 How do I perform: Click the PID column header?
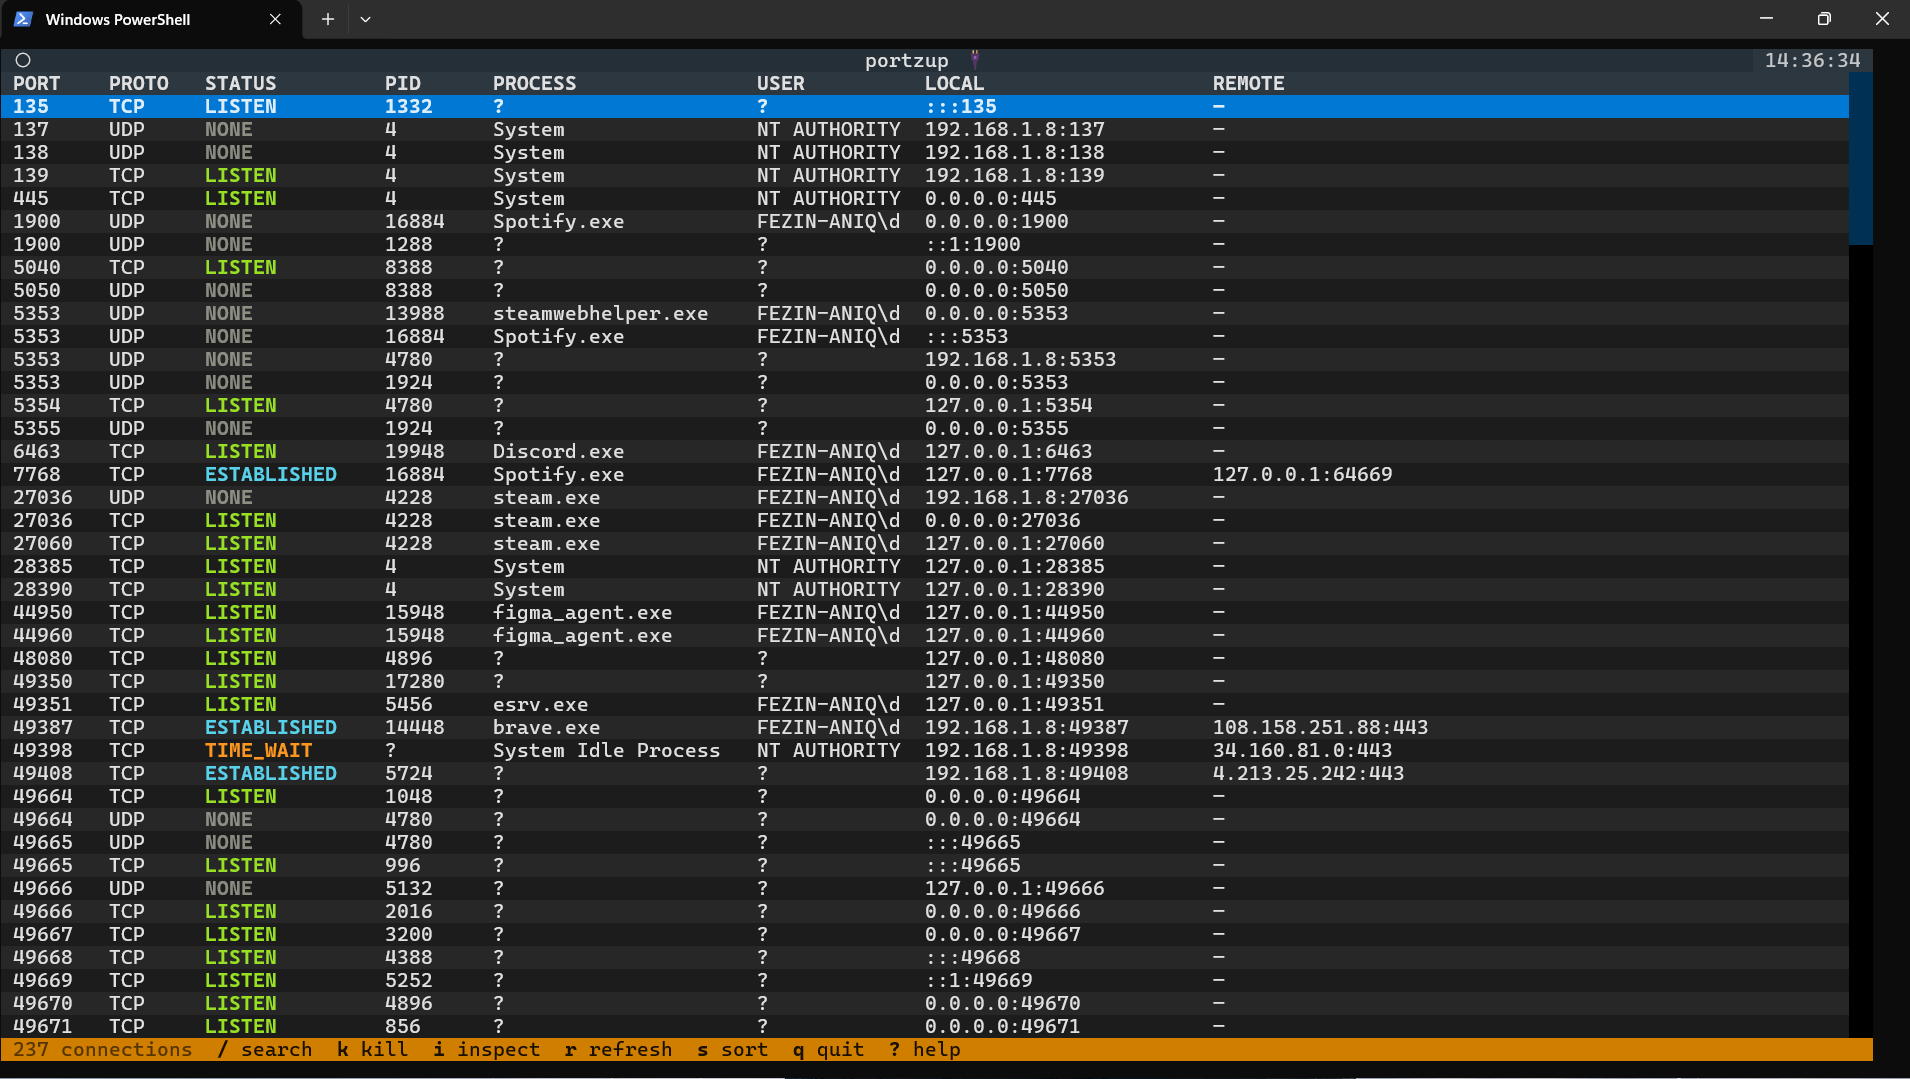402,84
